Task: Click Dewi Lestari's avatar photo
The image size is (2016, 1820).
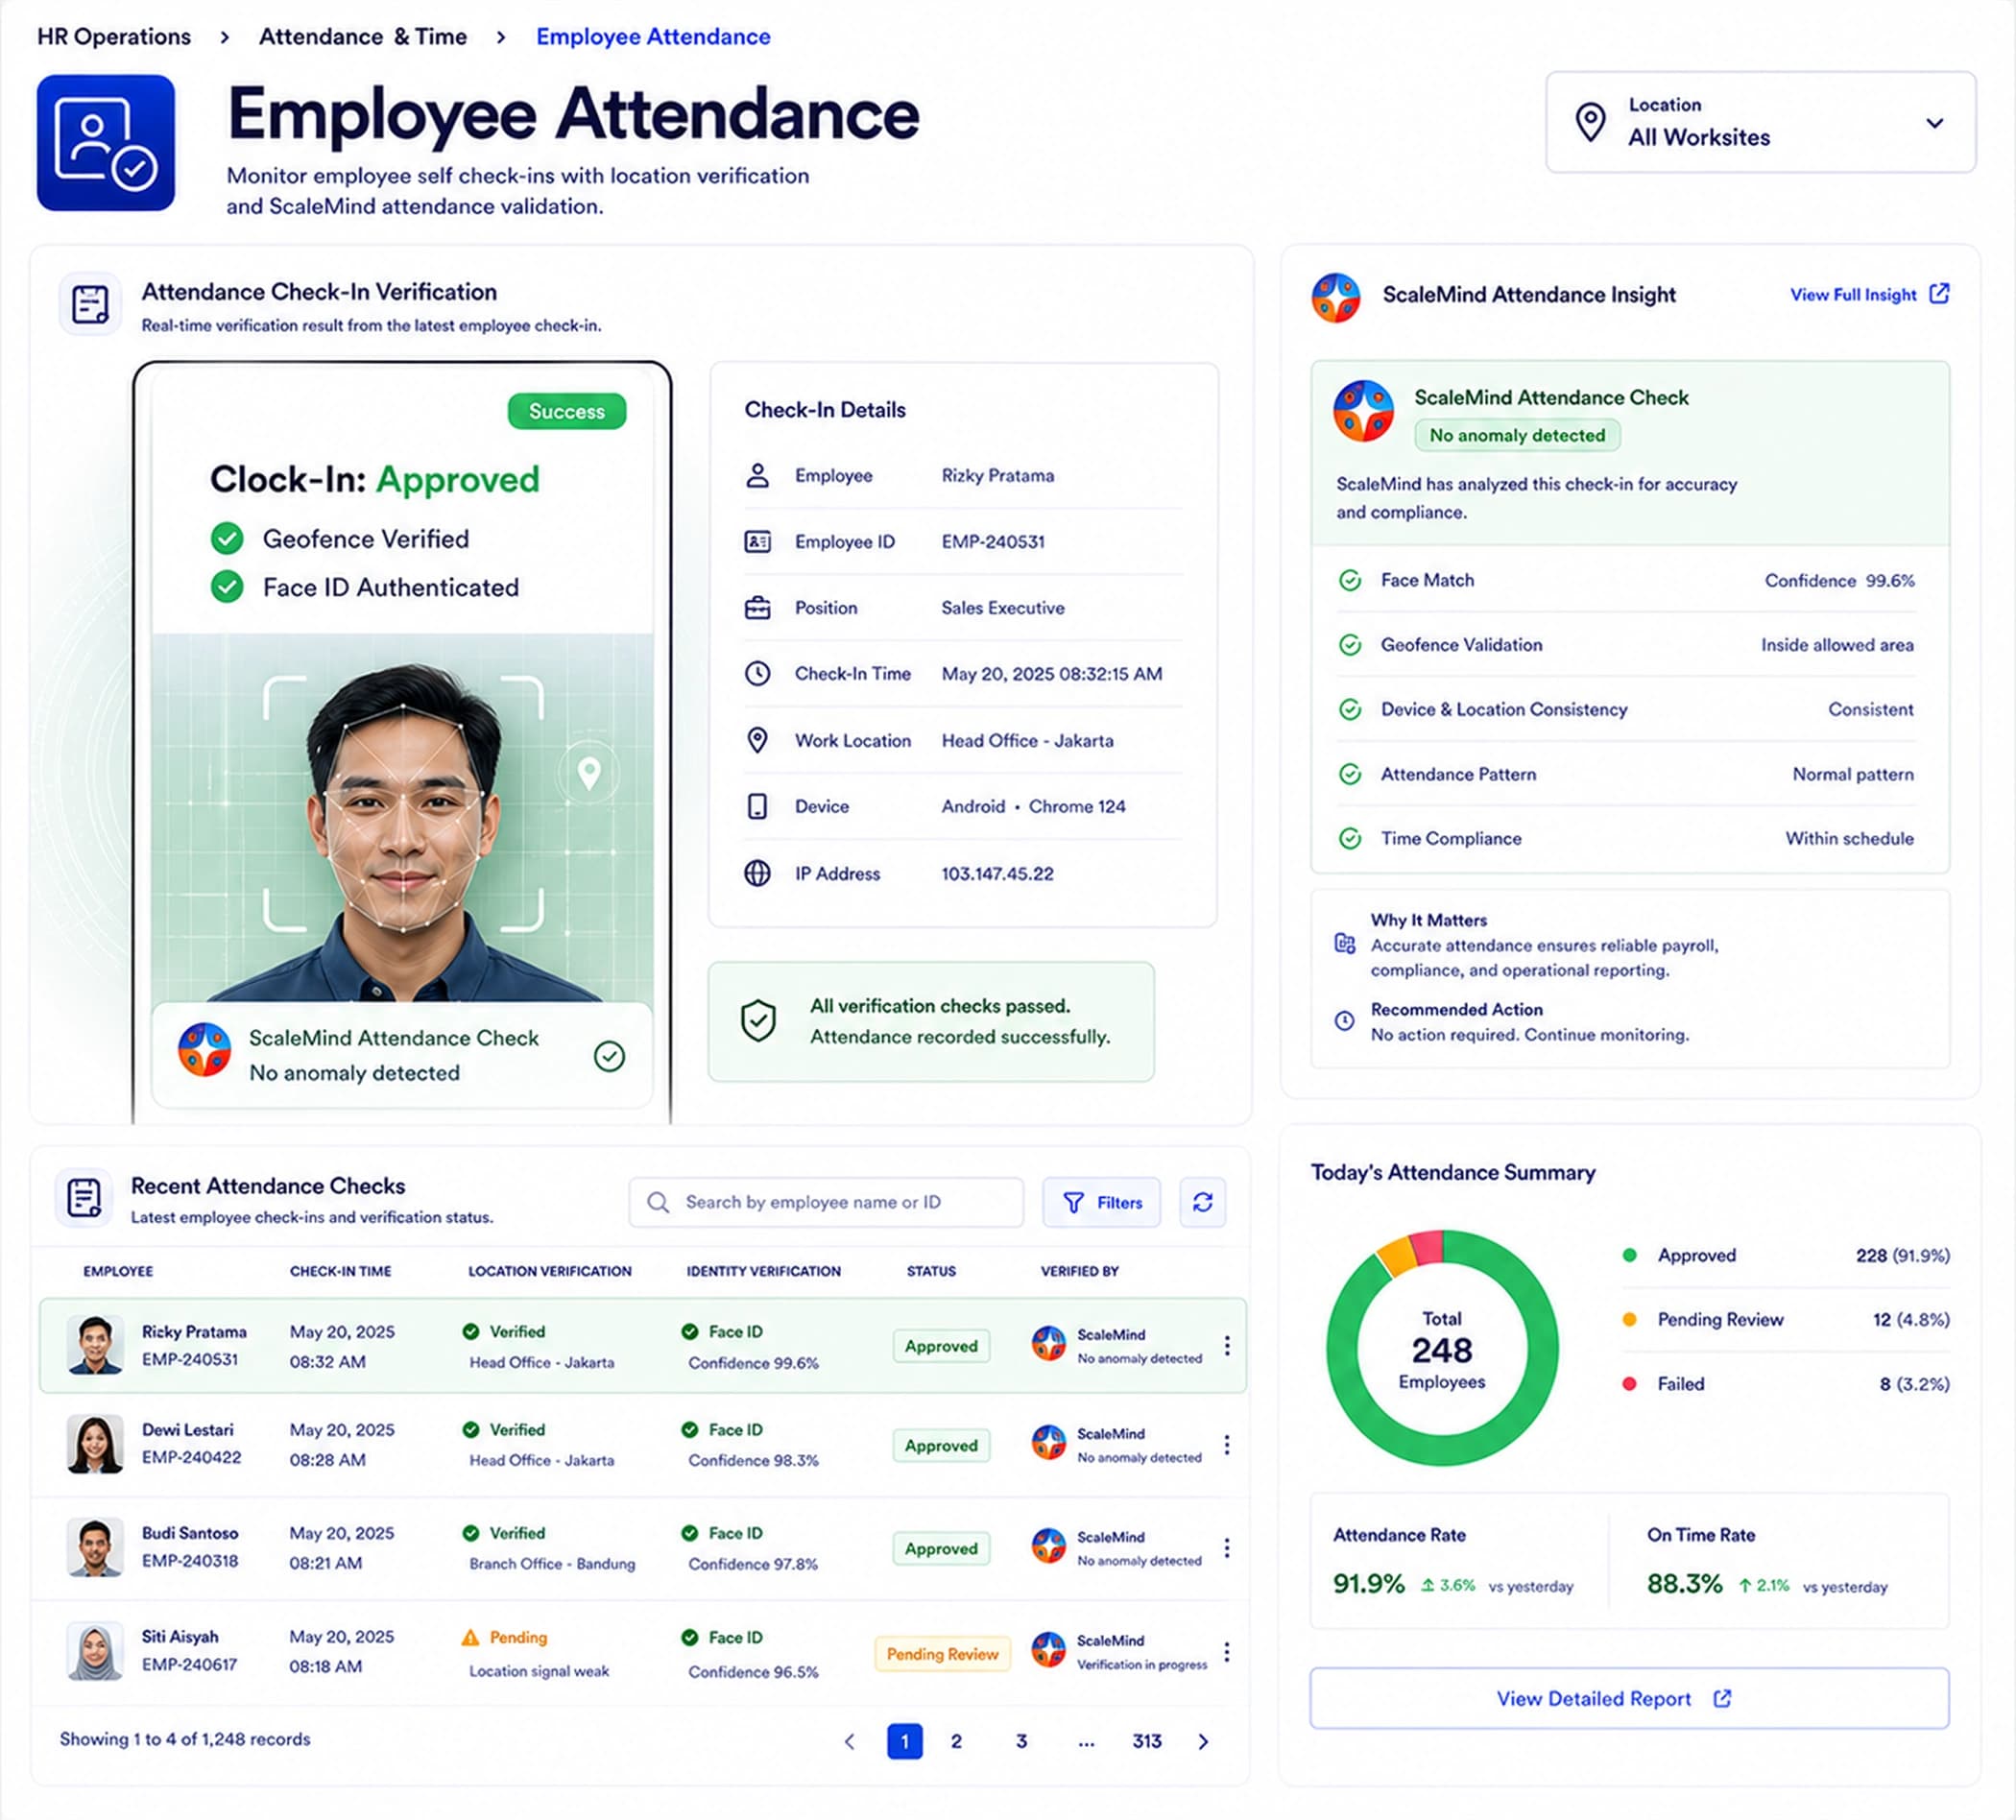Action: tap(95, 1444)
